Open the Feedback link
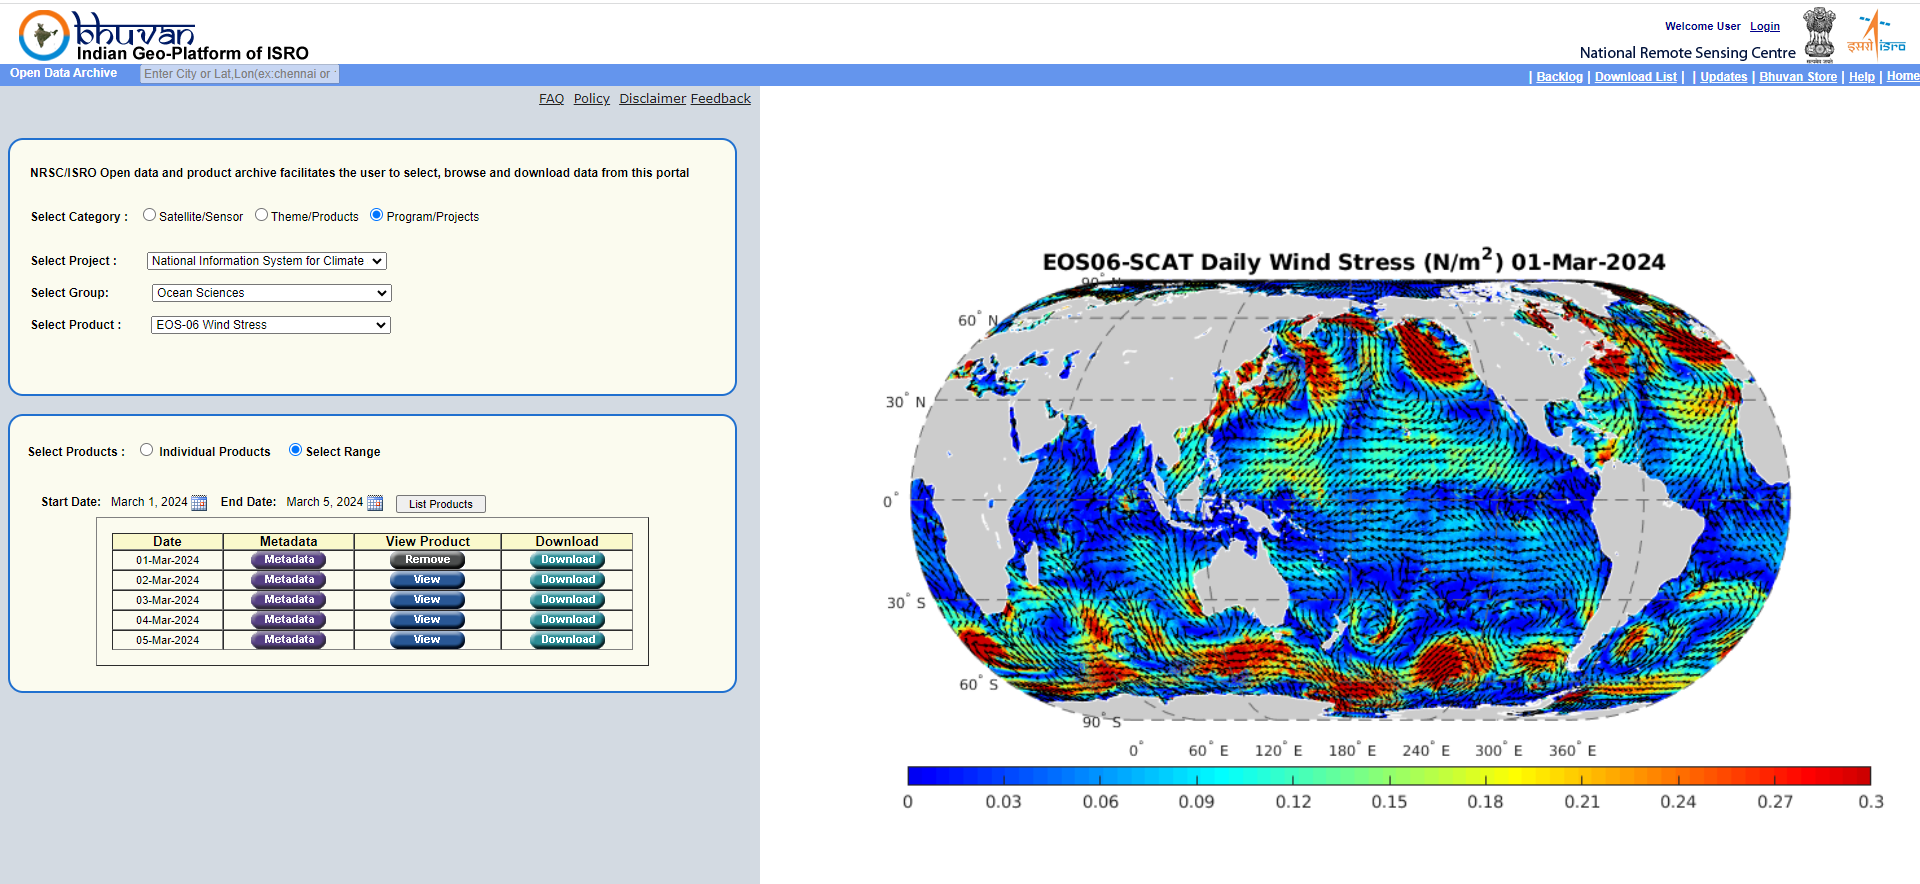 coord(720,99)
